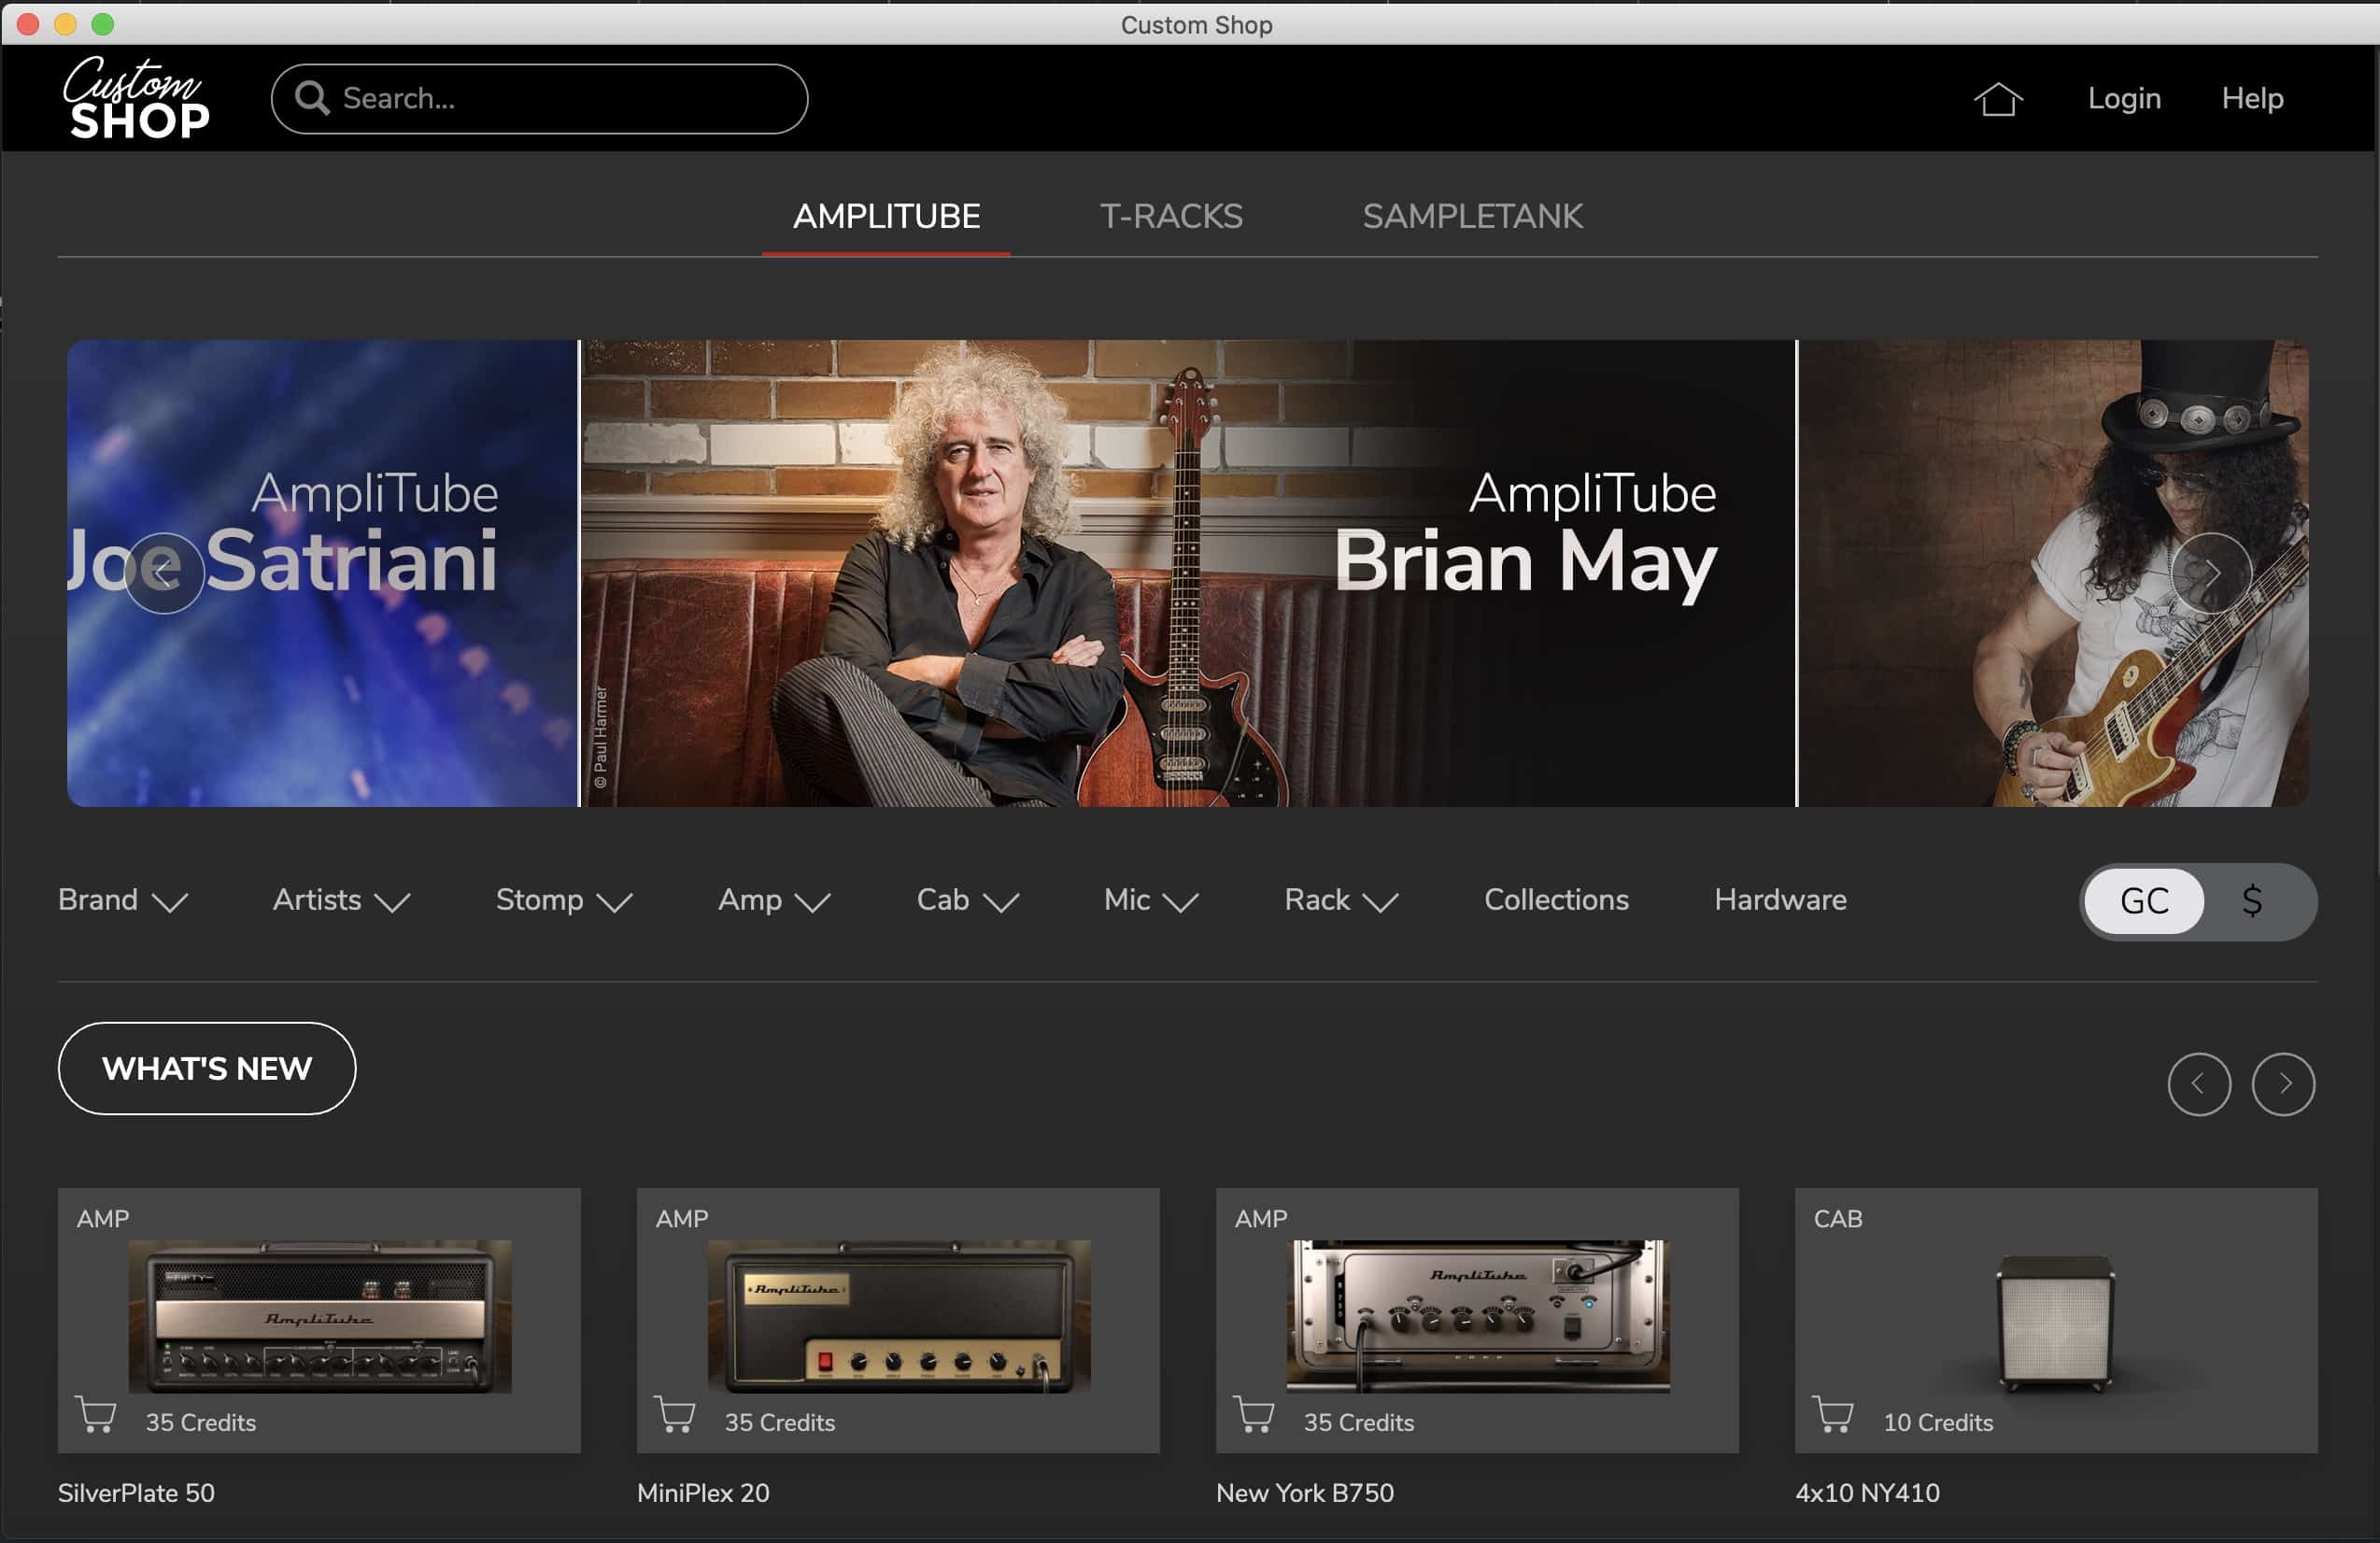
Task: Click the Login link
Action: 2124,98
